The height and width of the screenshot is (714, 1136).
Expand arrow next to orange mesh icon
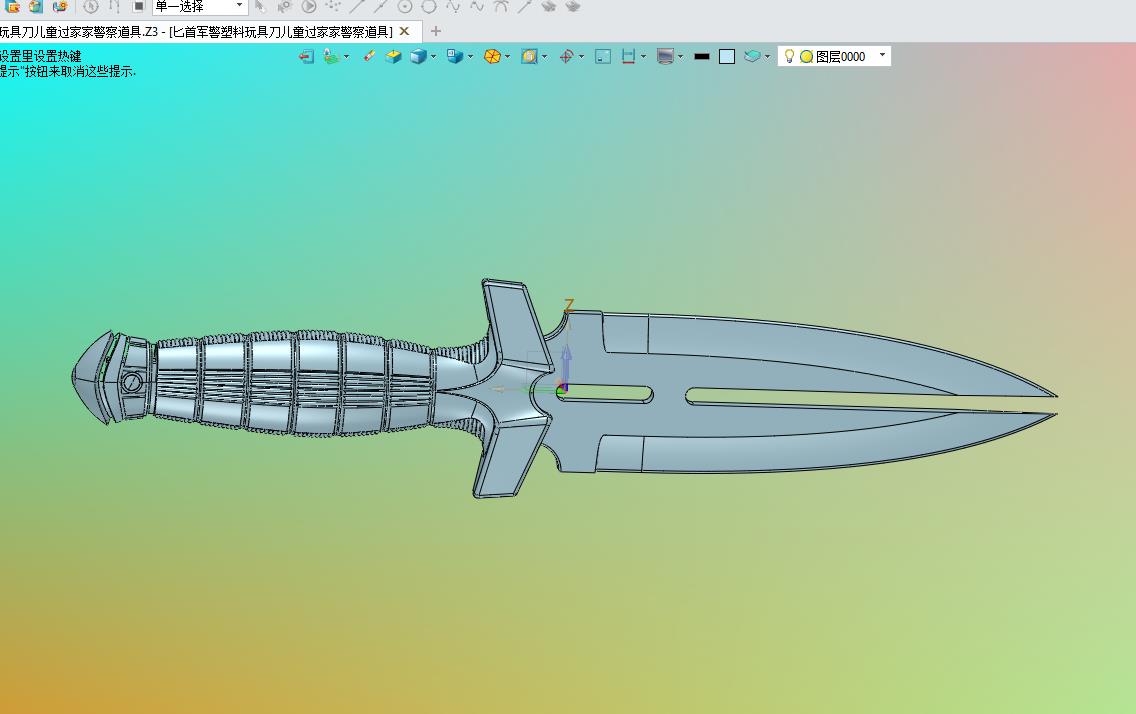[507, 56]
